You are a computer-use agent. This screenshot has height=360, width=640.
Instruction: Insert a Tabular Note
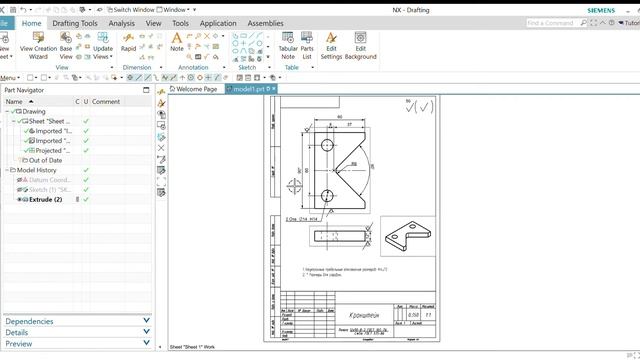pyautogui.click(x=288, y=46)
